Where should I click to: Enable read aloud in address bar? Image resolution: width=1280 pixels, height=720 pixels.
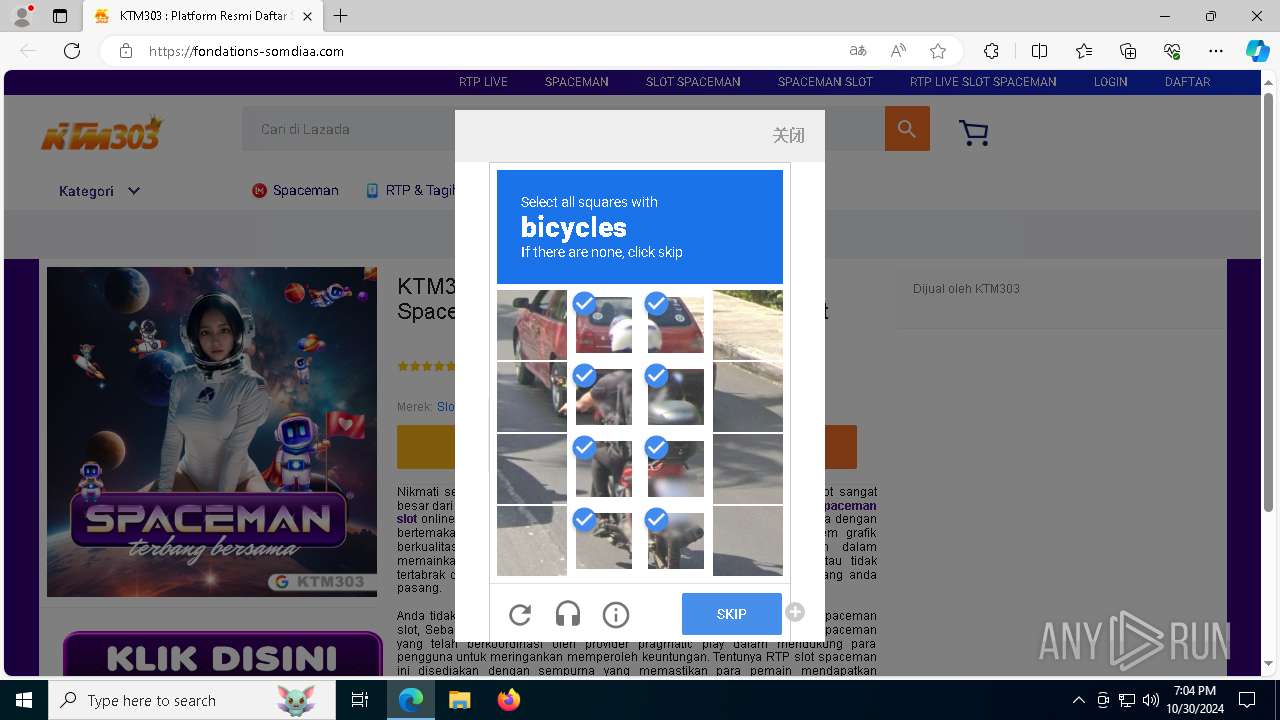pyautogui.click(x=898, y=51)
